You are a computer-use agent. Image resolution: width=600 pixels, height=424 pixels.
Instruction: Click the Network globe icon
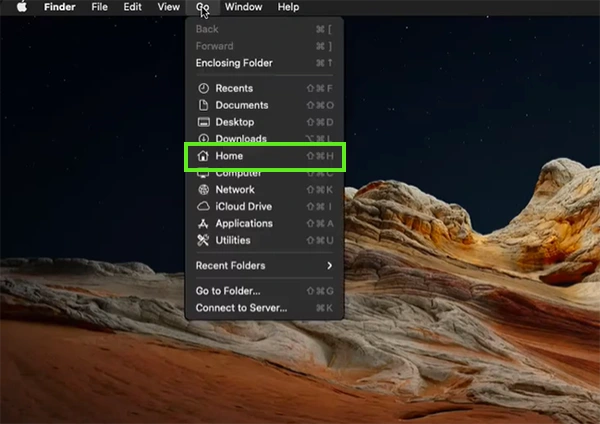tap(203, 189)
